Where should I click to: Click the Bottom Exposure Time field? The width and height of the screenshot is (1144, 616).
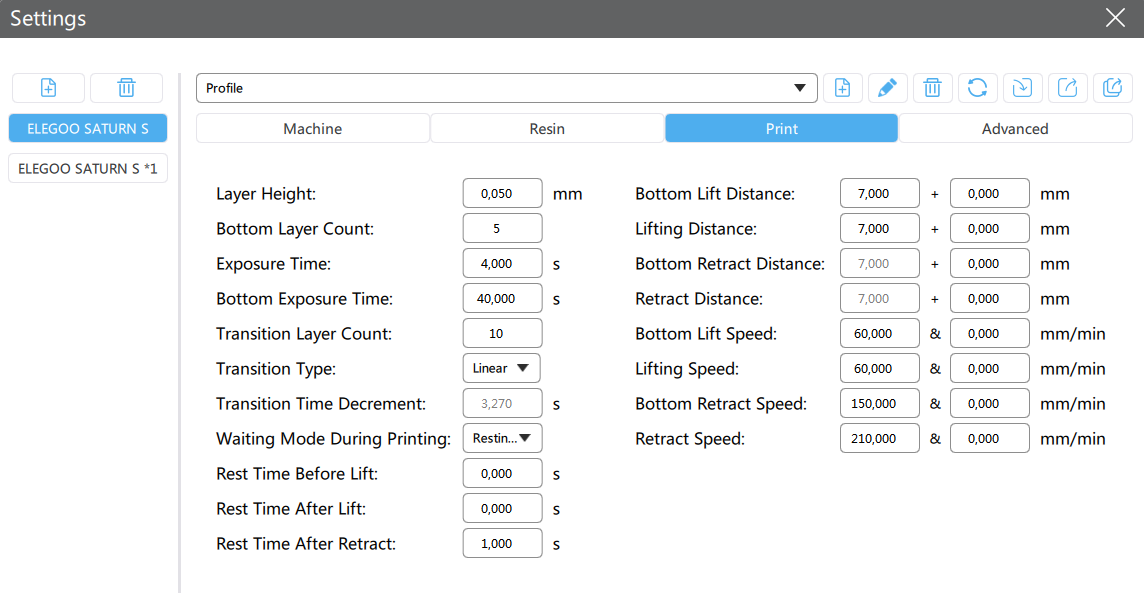502,299
